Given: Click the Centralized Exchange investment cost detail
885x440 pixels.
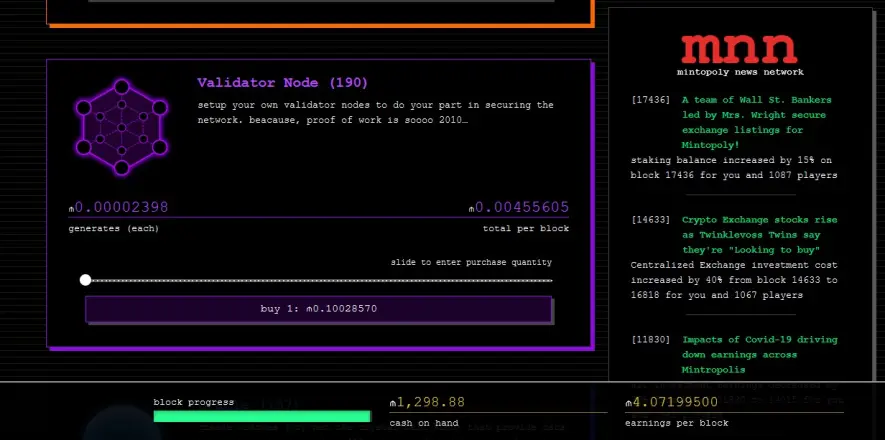Looking at the screenshot, I should coord(734,280).
